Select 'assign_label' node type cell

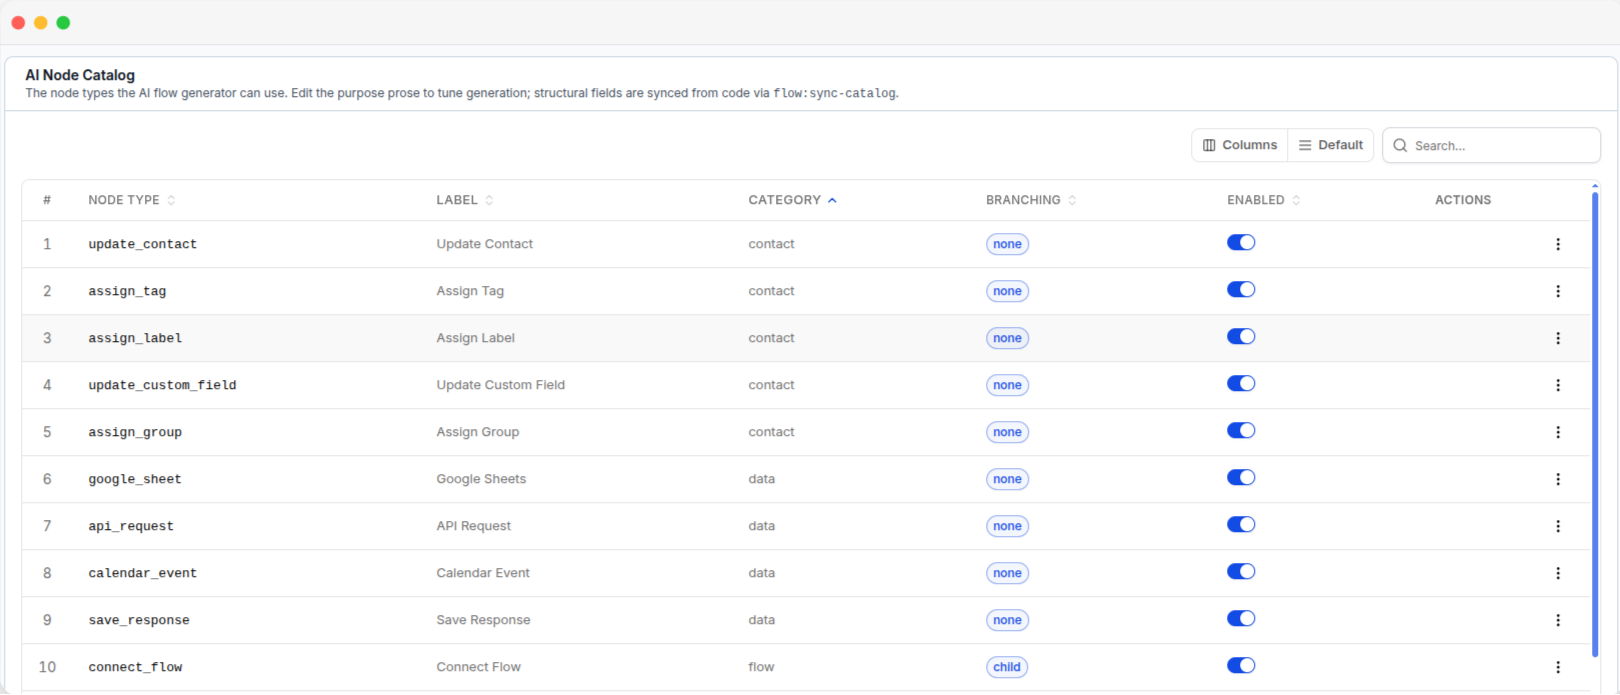pyautogui.click(x=135, y=338)
